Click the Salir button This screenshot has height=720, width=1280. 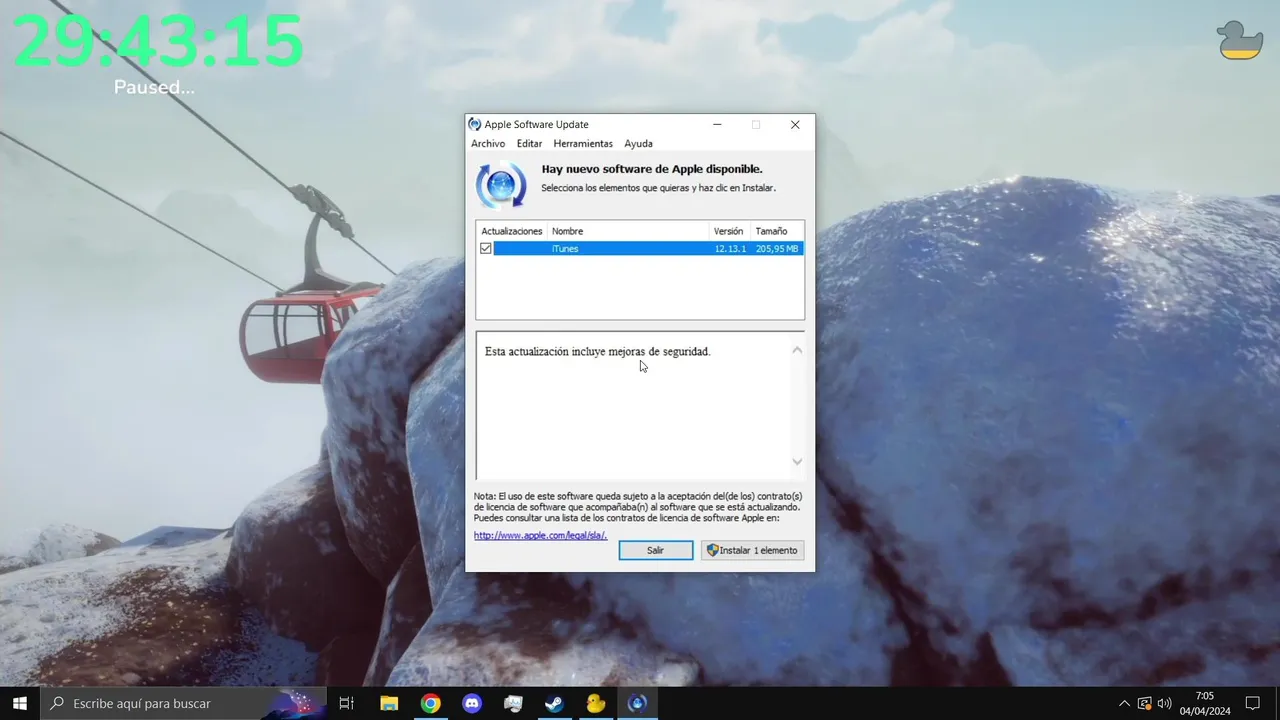point(655,550)
